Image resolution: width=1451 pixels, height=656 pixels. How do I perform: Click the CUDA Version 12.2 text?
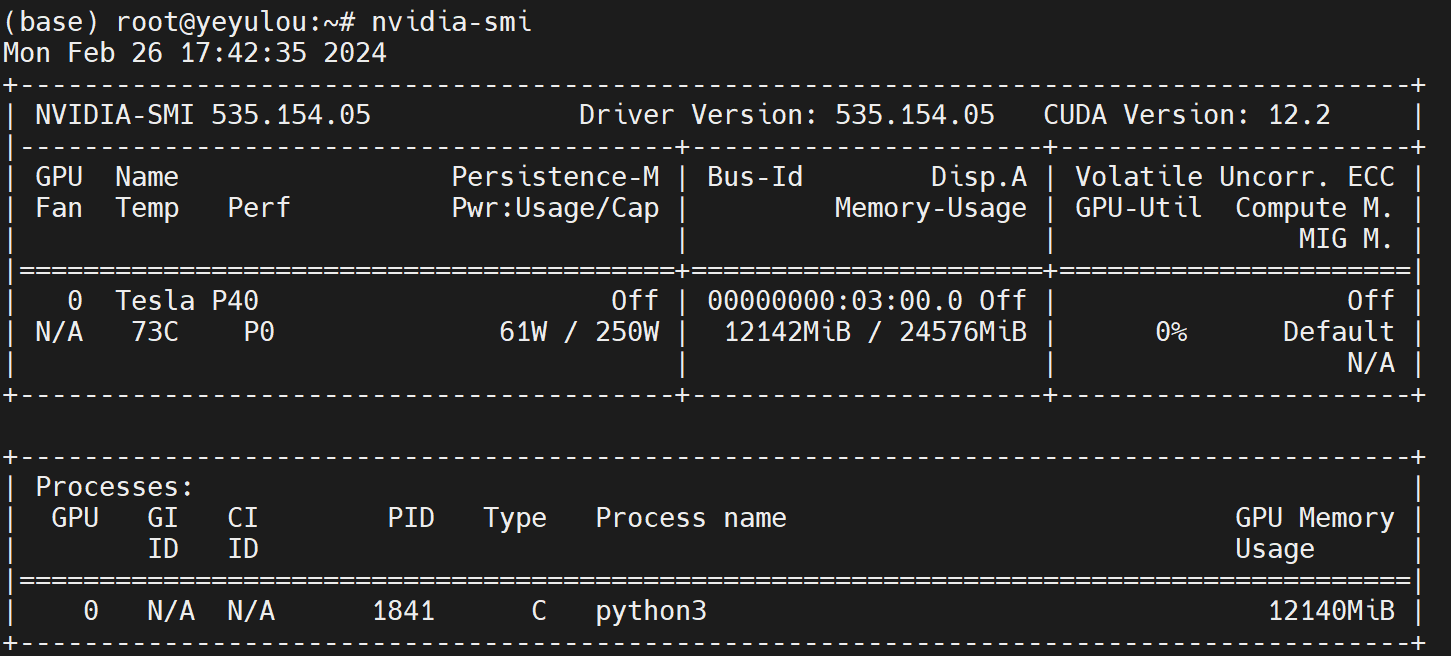pos(1186,115)
